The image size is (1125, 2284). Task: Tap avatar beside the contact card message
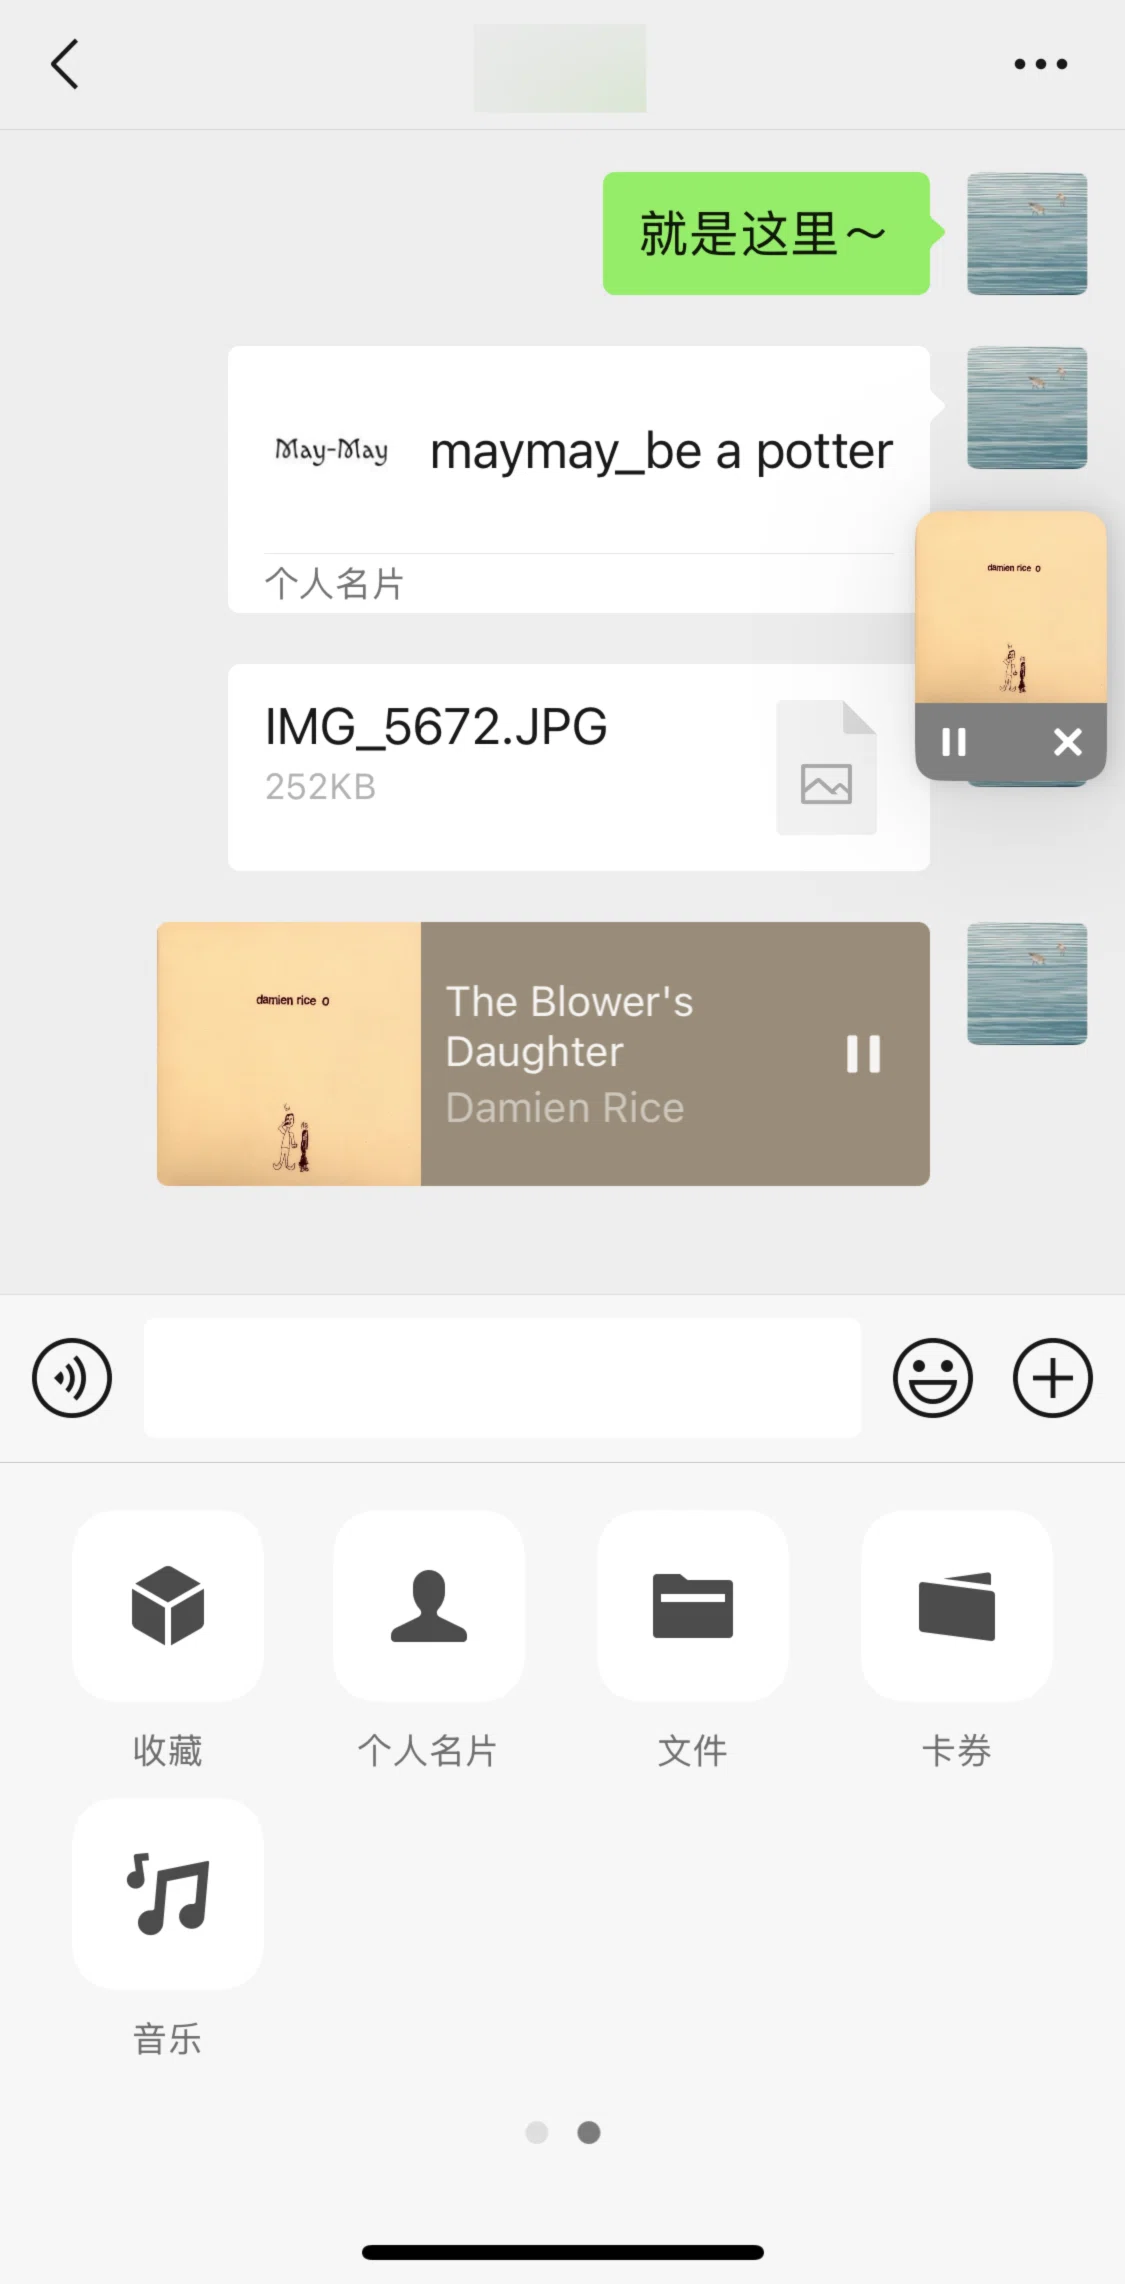tap(1027, 407)
